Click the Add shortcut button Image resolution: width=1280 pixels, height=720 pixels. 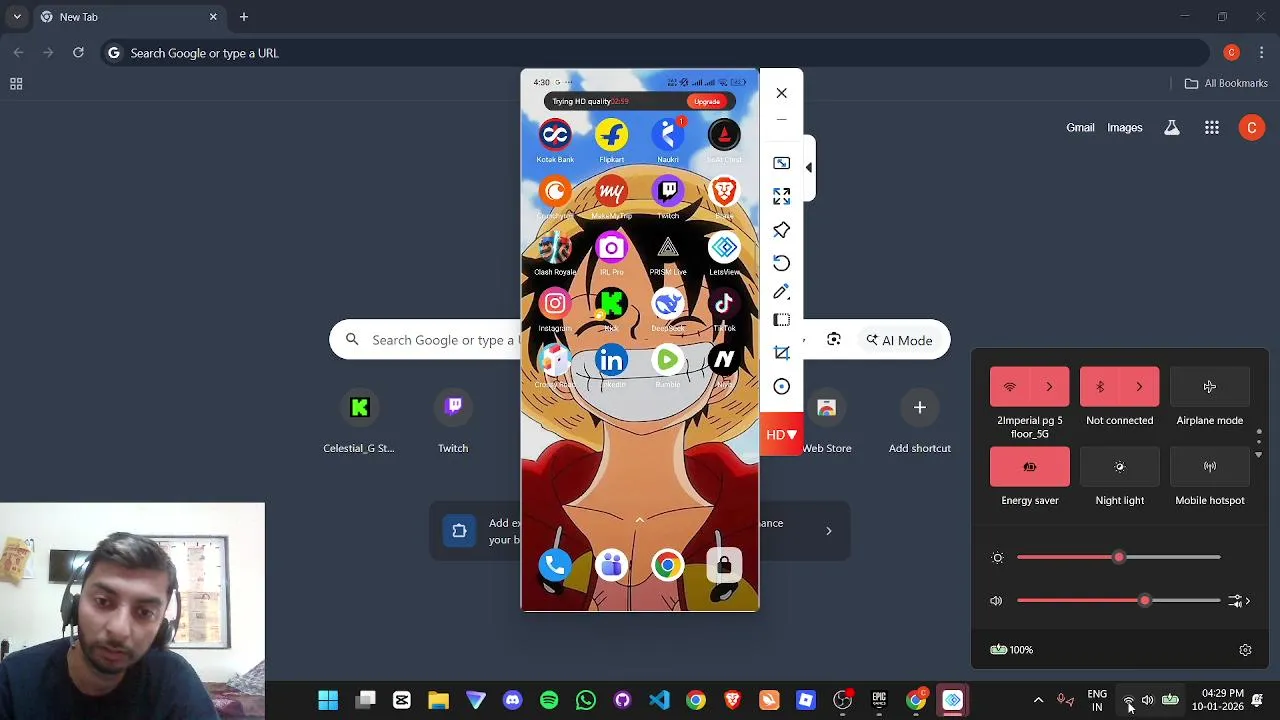pos(920,421)
